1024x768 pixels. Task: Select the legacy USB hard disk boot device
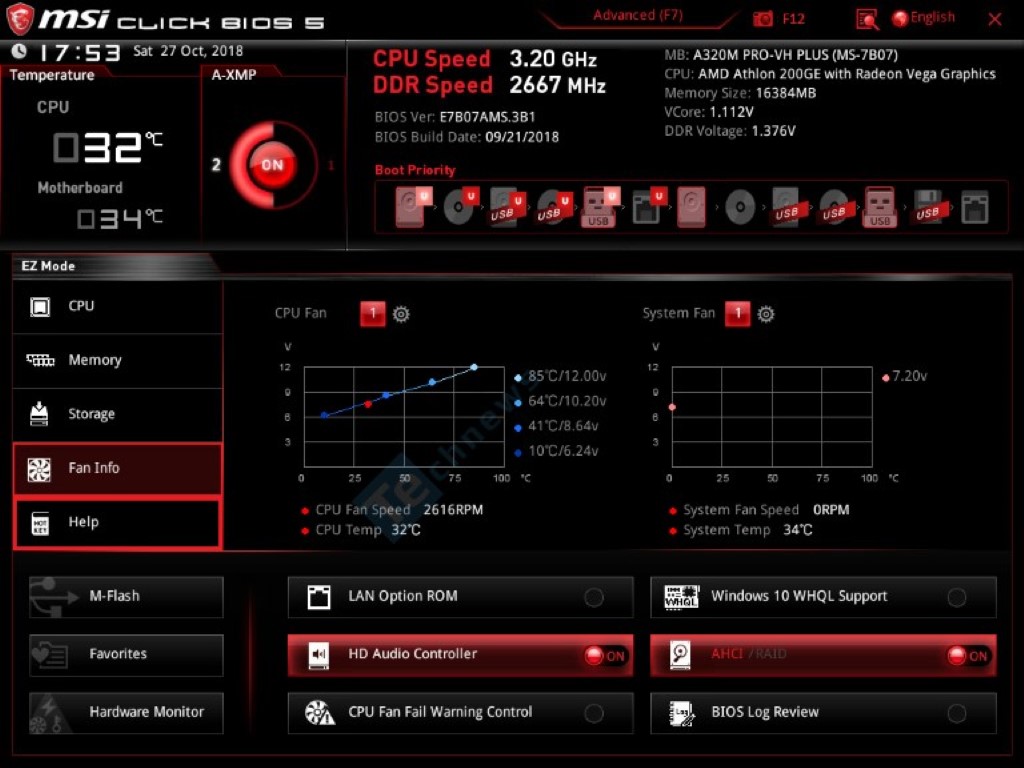click(x=788, y=207)
